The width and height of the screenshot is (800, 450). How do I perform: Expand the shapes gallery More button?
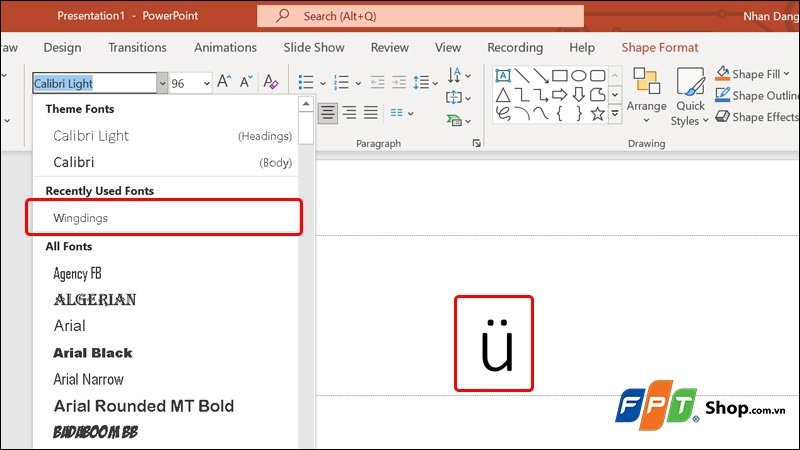615,114
